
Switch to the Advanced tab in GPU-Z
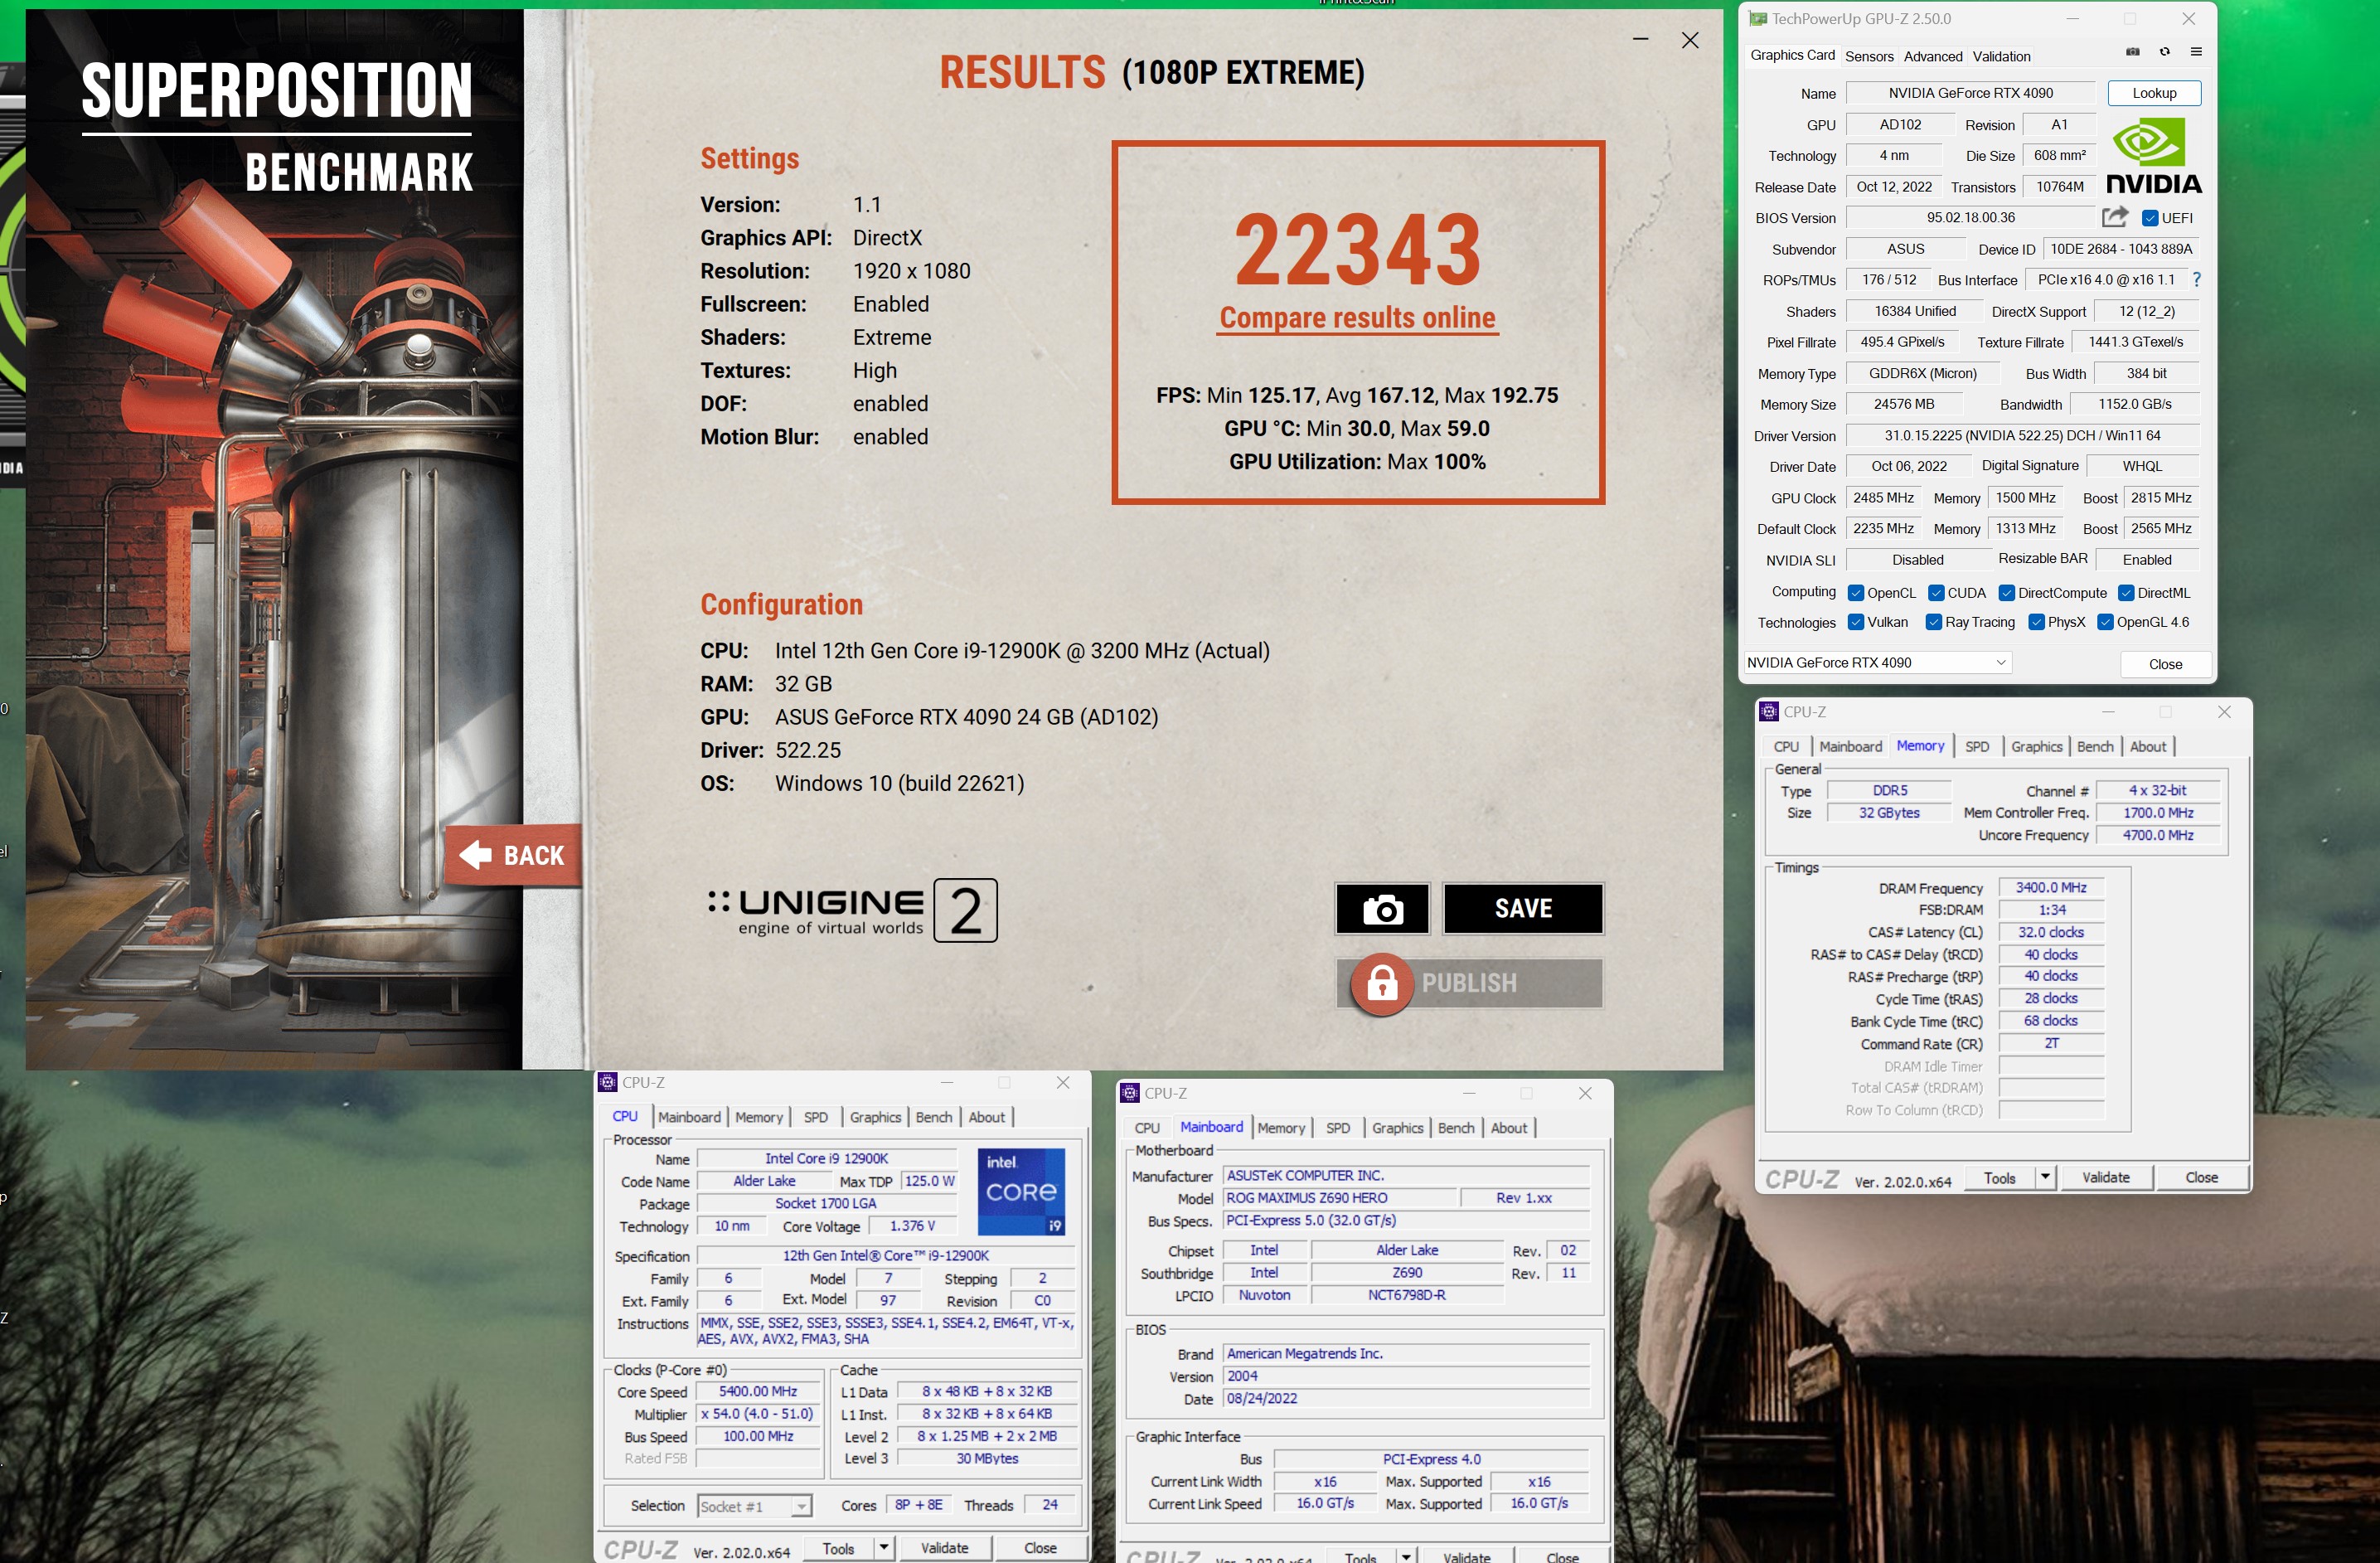click(x=1932, y=56)
